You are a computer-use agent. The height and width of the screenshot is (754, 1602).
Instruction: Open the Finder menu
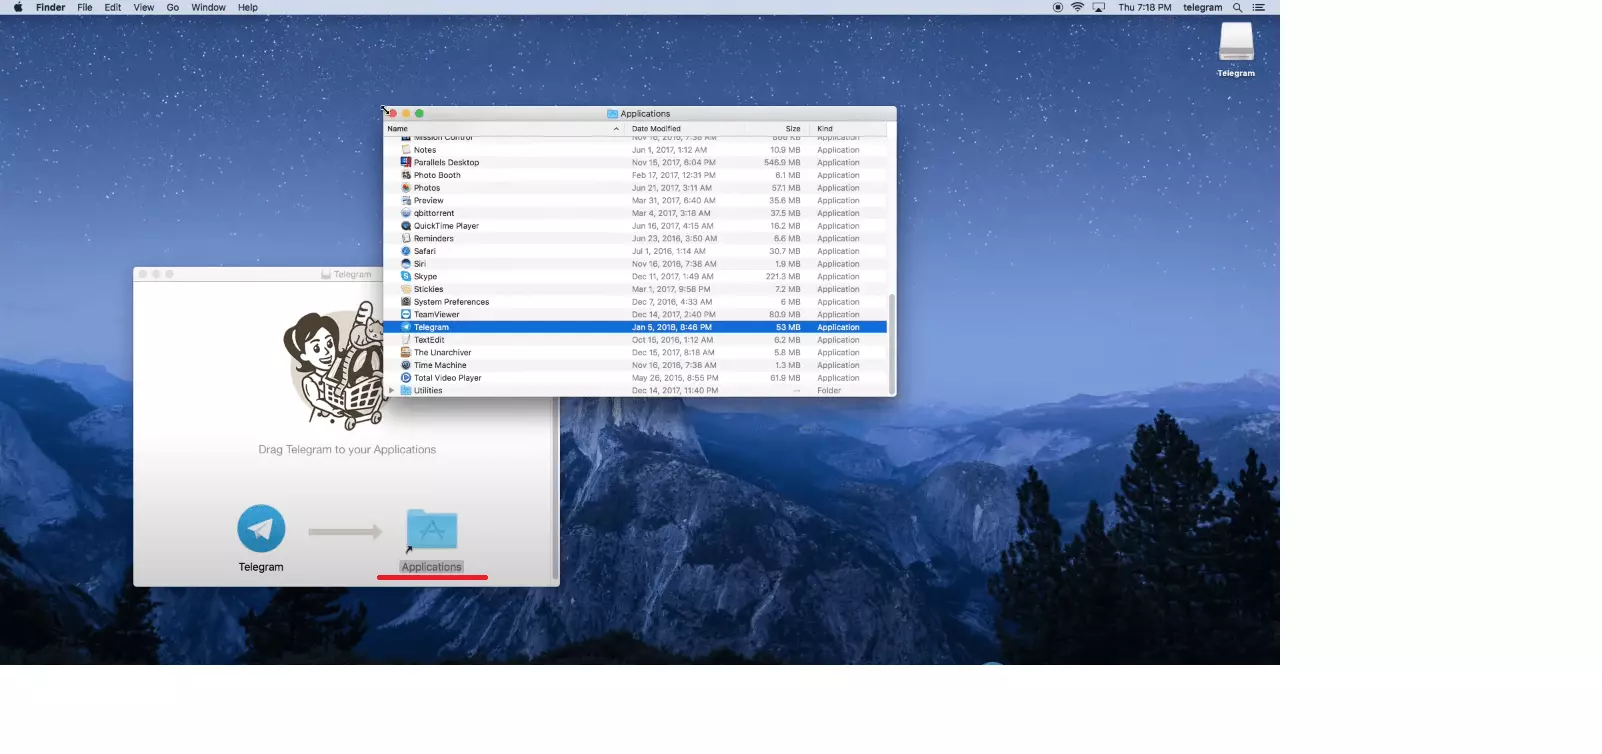click(x=51, y=7)
